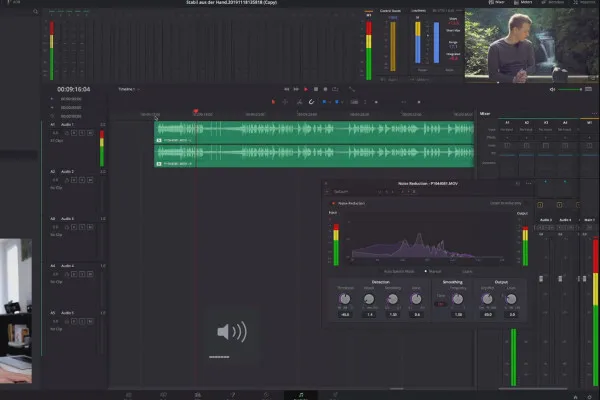
Task: Mute output via speaker icon near viewer
Action: coord(552,89)
